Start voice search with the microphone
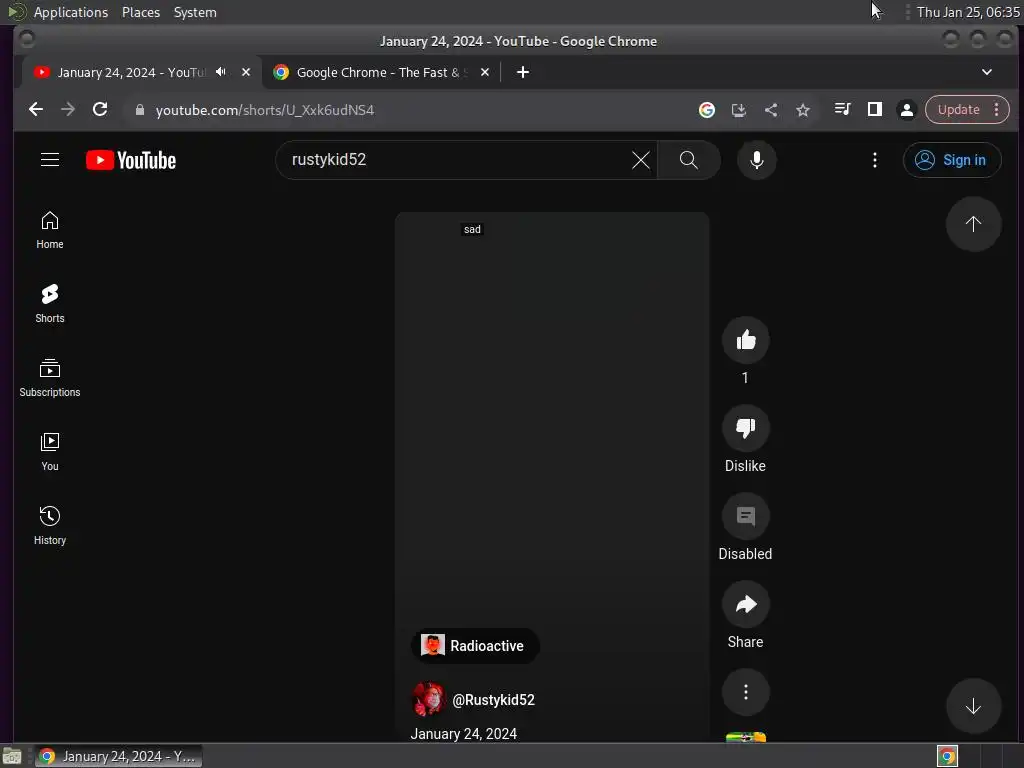Viewport: 1024px width, 768px height. (x=756, y=160)
